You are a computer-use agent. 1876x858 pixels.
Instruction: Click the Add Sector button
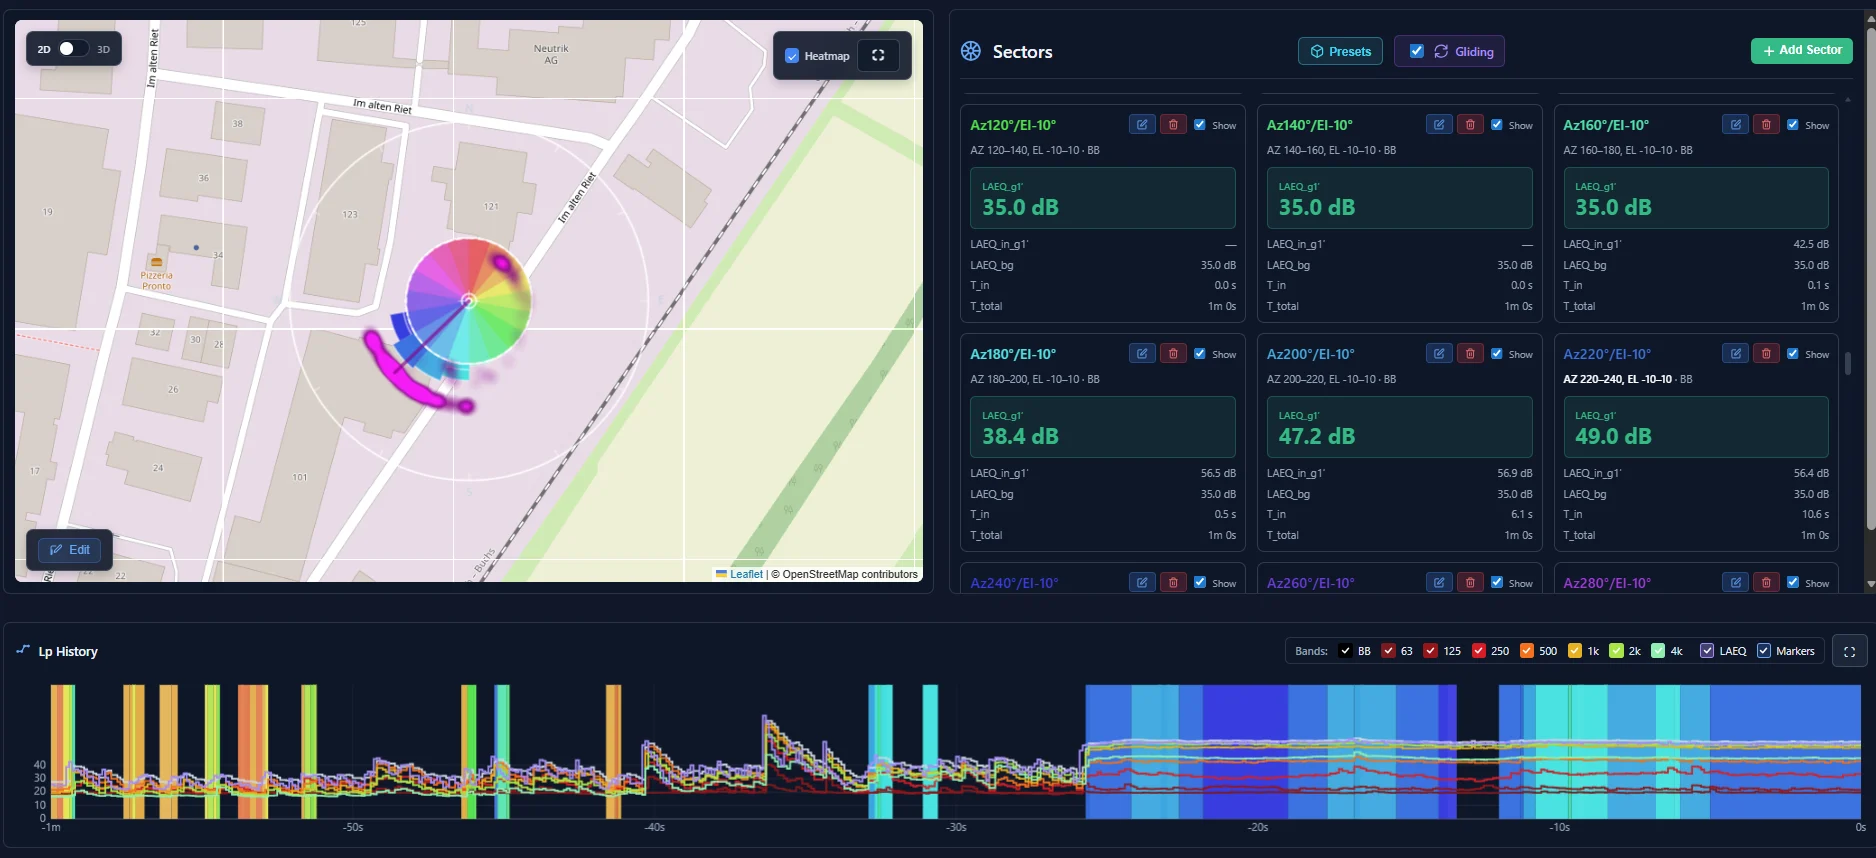click(x=1801, y=50)
